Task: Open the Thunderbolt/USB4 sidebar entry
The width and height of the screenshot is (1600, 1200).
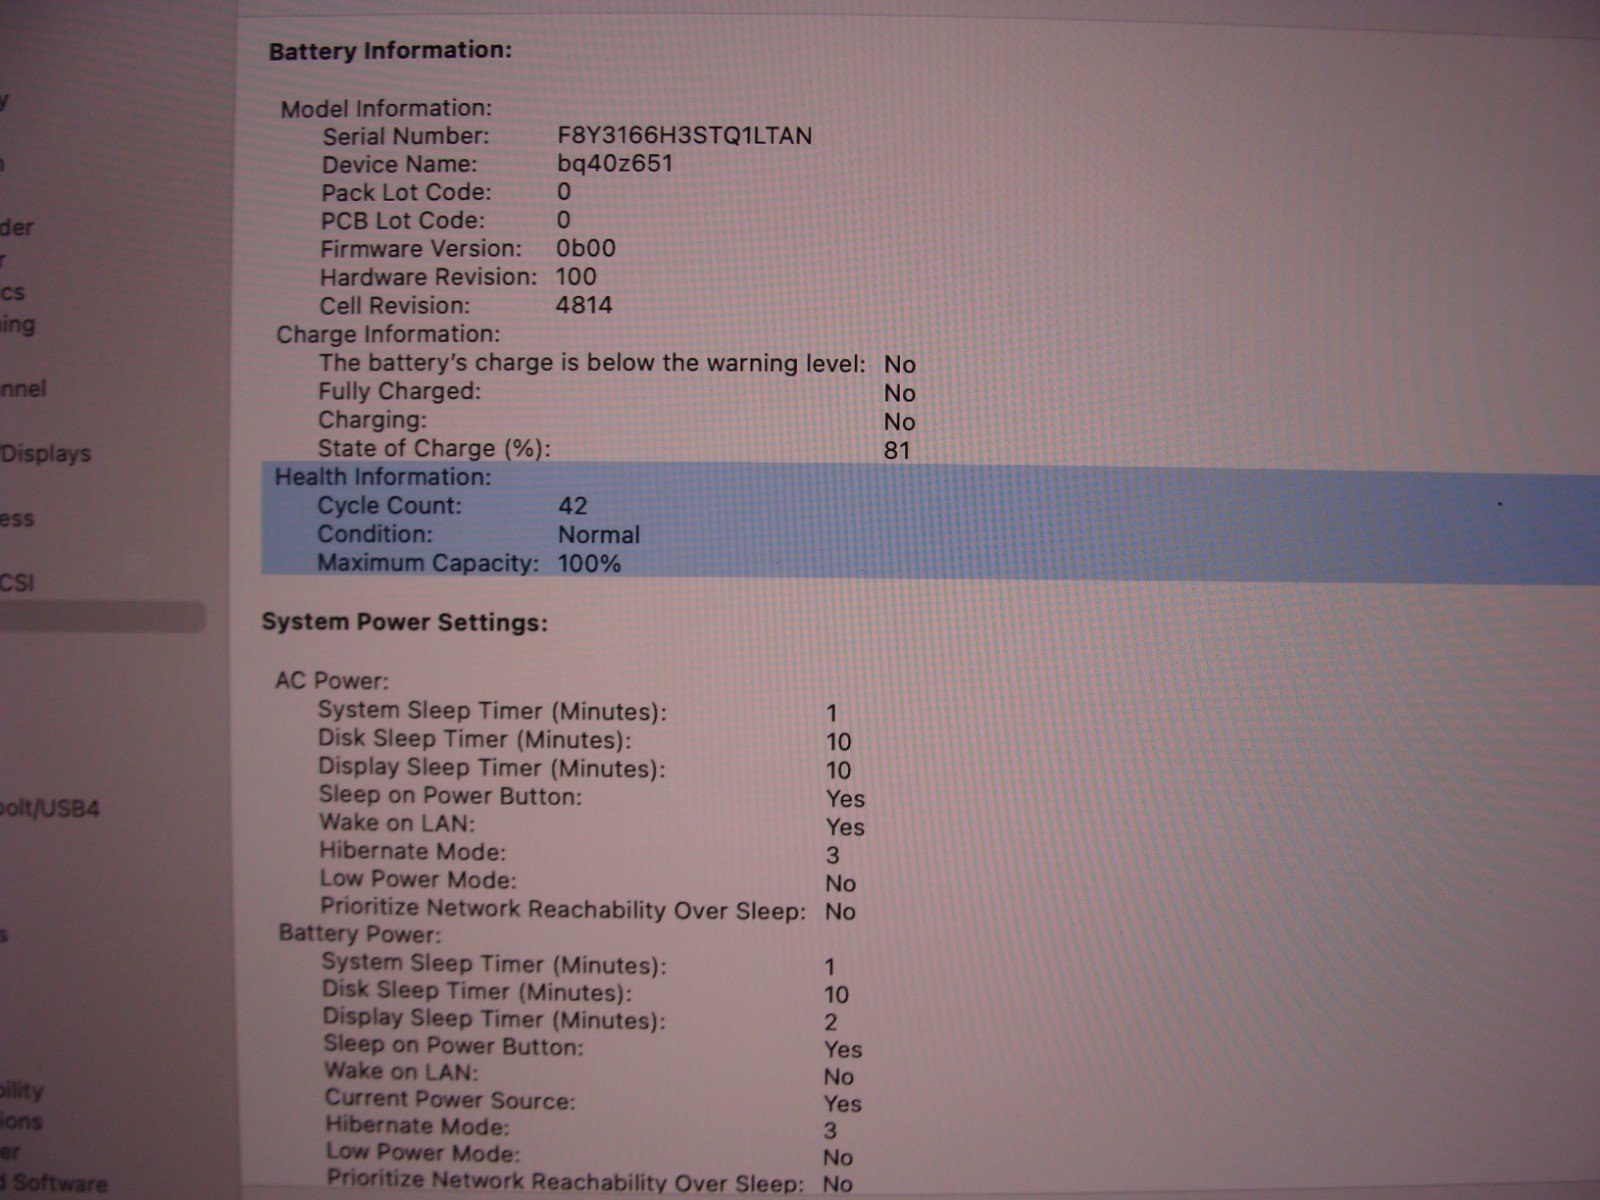Action: (50, 808)
